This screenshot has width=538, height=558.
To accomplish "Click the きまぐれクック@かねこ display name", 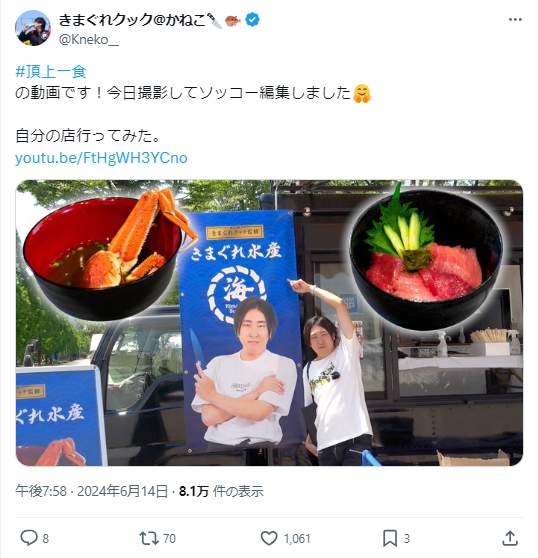I will point(132,20).
